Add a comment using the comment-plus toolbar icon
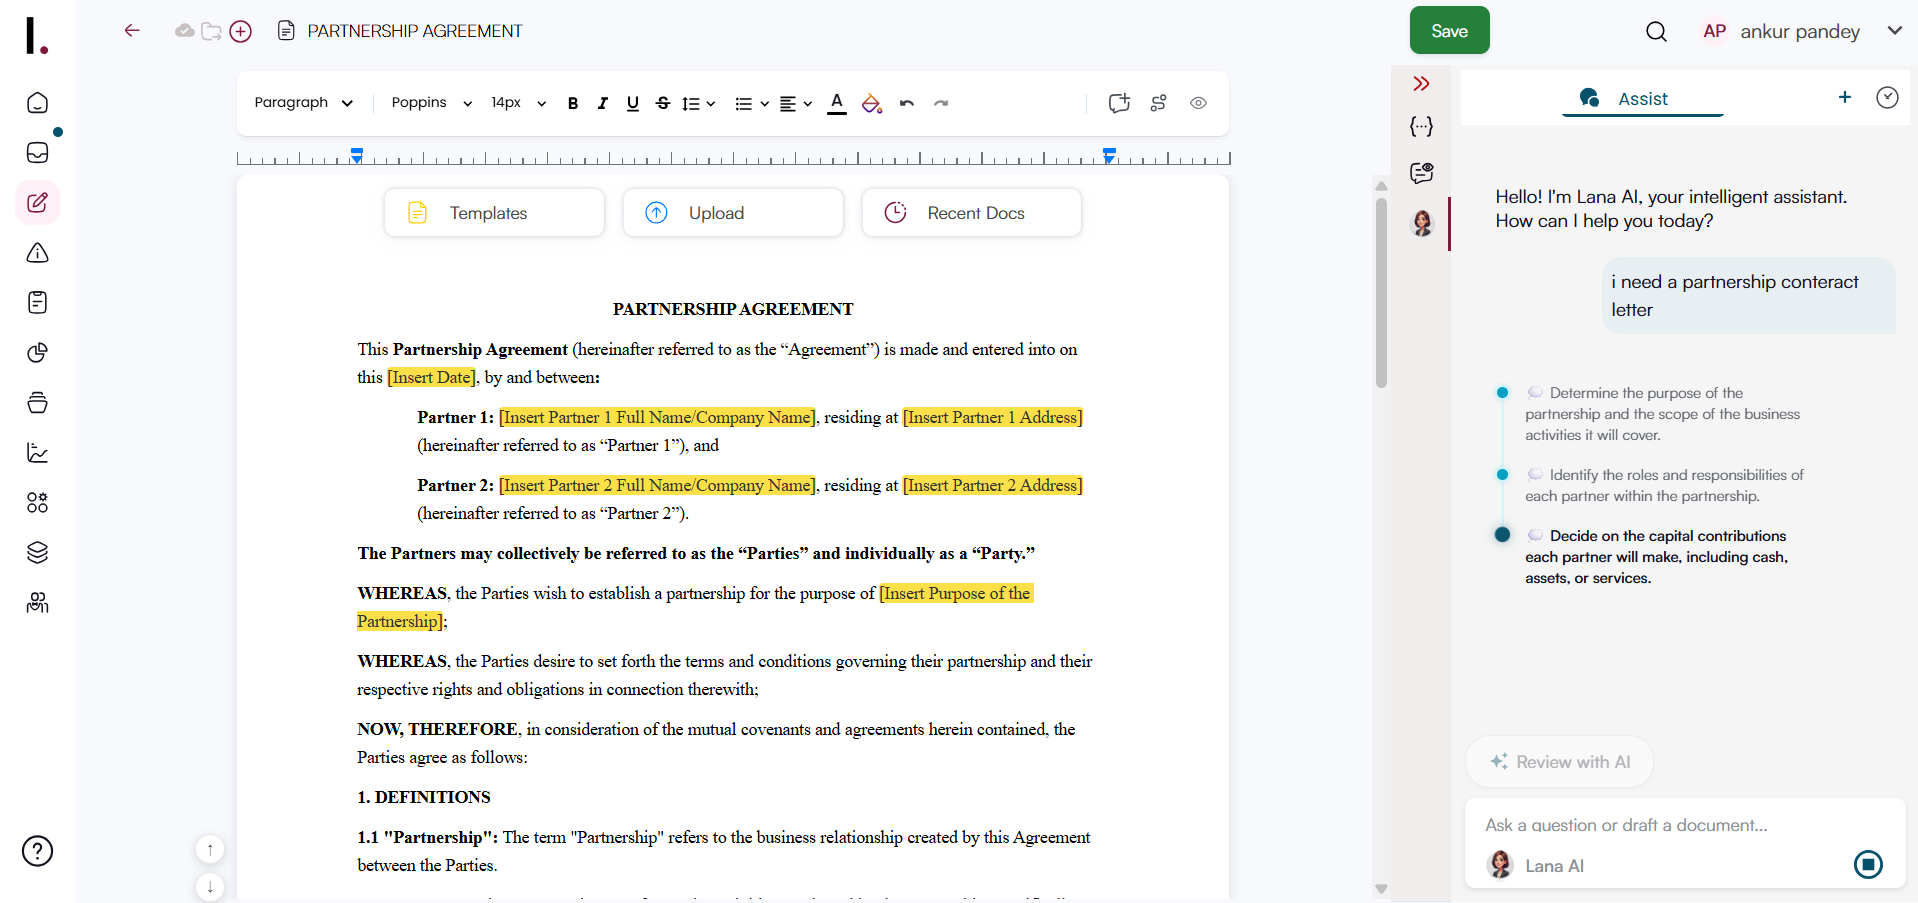 pos(1117,103)
